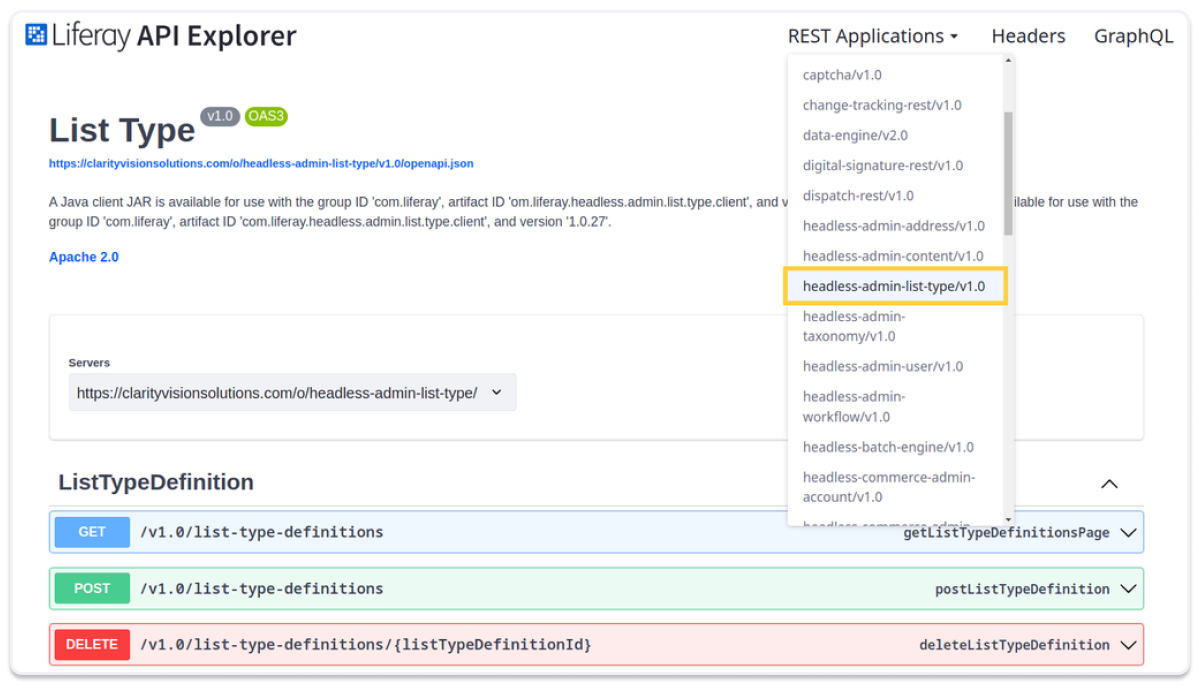This screenshot has width=1200, height=685.
Task: Click the OAS3 badge
Action: tap(266, 116)
